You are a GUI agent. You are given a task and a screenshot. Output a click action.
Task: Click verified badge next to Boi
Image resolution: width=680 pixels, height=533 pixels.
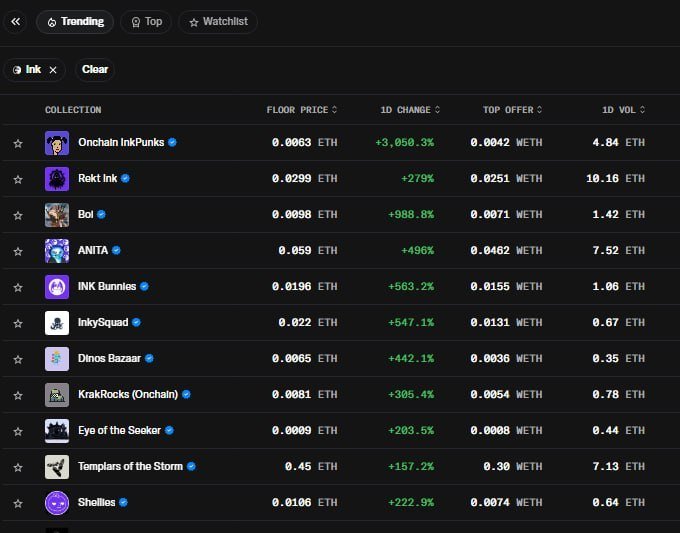click(x=101, y=214)
